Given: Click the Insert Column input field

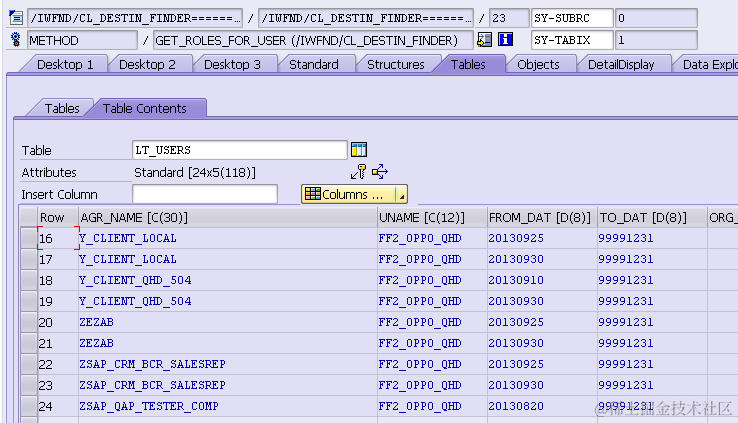Looking at the screenshot, I should 205,194.
